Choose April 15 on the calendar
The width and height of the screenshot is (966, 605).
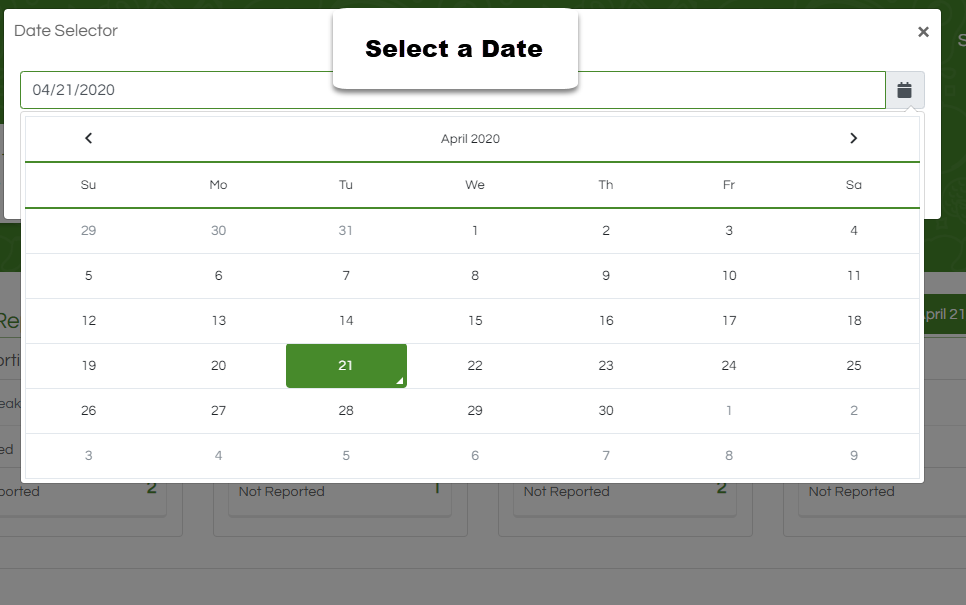coord(475,321)
